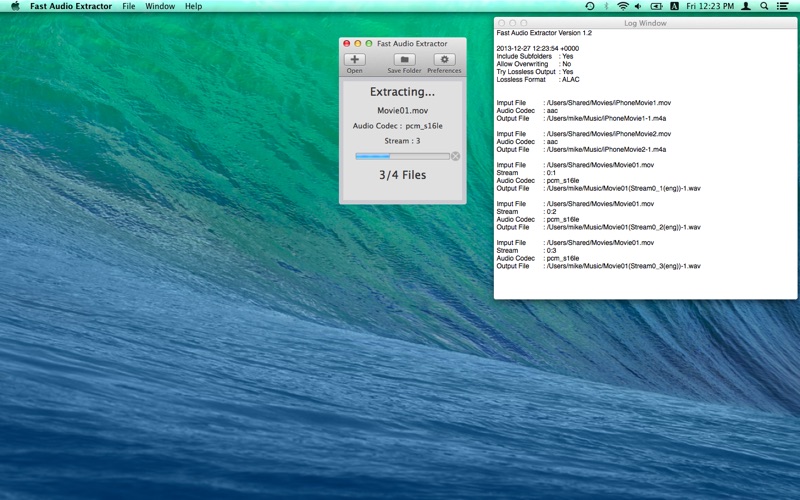Click the extraction progress bar

coord(402,156)
